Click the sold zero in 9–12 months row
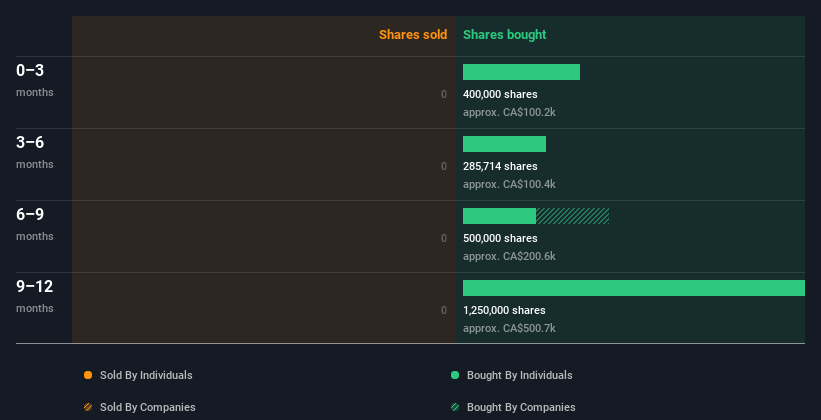This screenshot has width=821, height=420. [444, 311]
